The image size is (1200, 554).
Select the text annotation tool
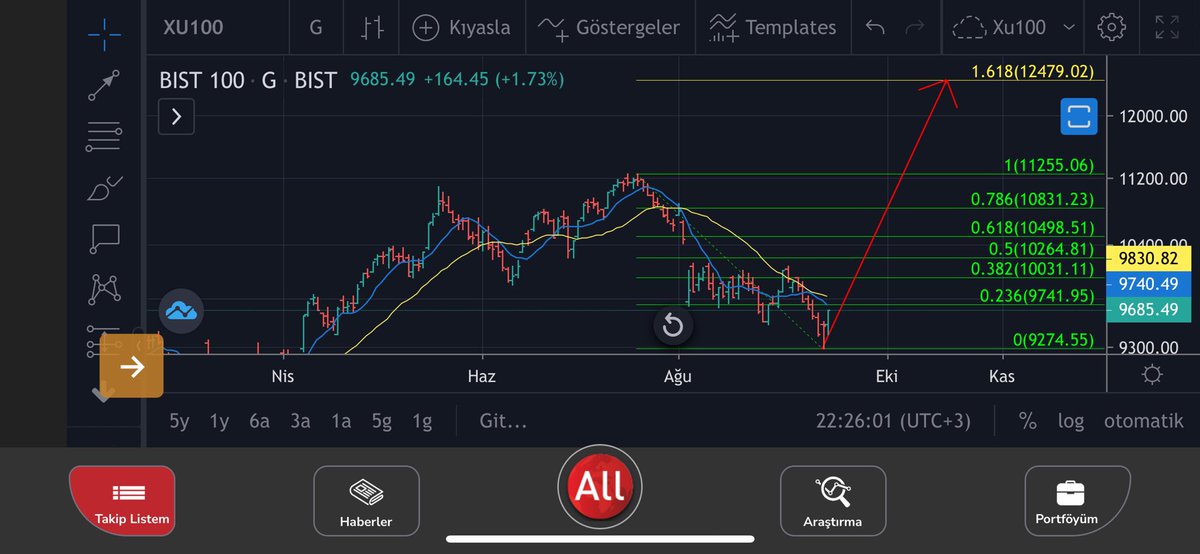(104, 238)
